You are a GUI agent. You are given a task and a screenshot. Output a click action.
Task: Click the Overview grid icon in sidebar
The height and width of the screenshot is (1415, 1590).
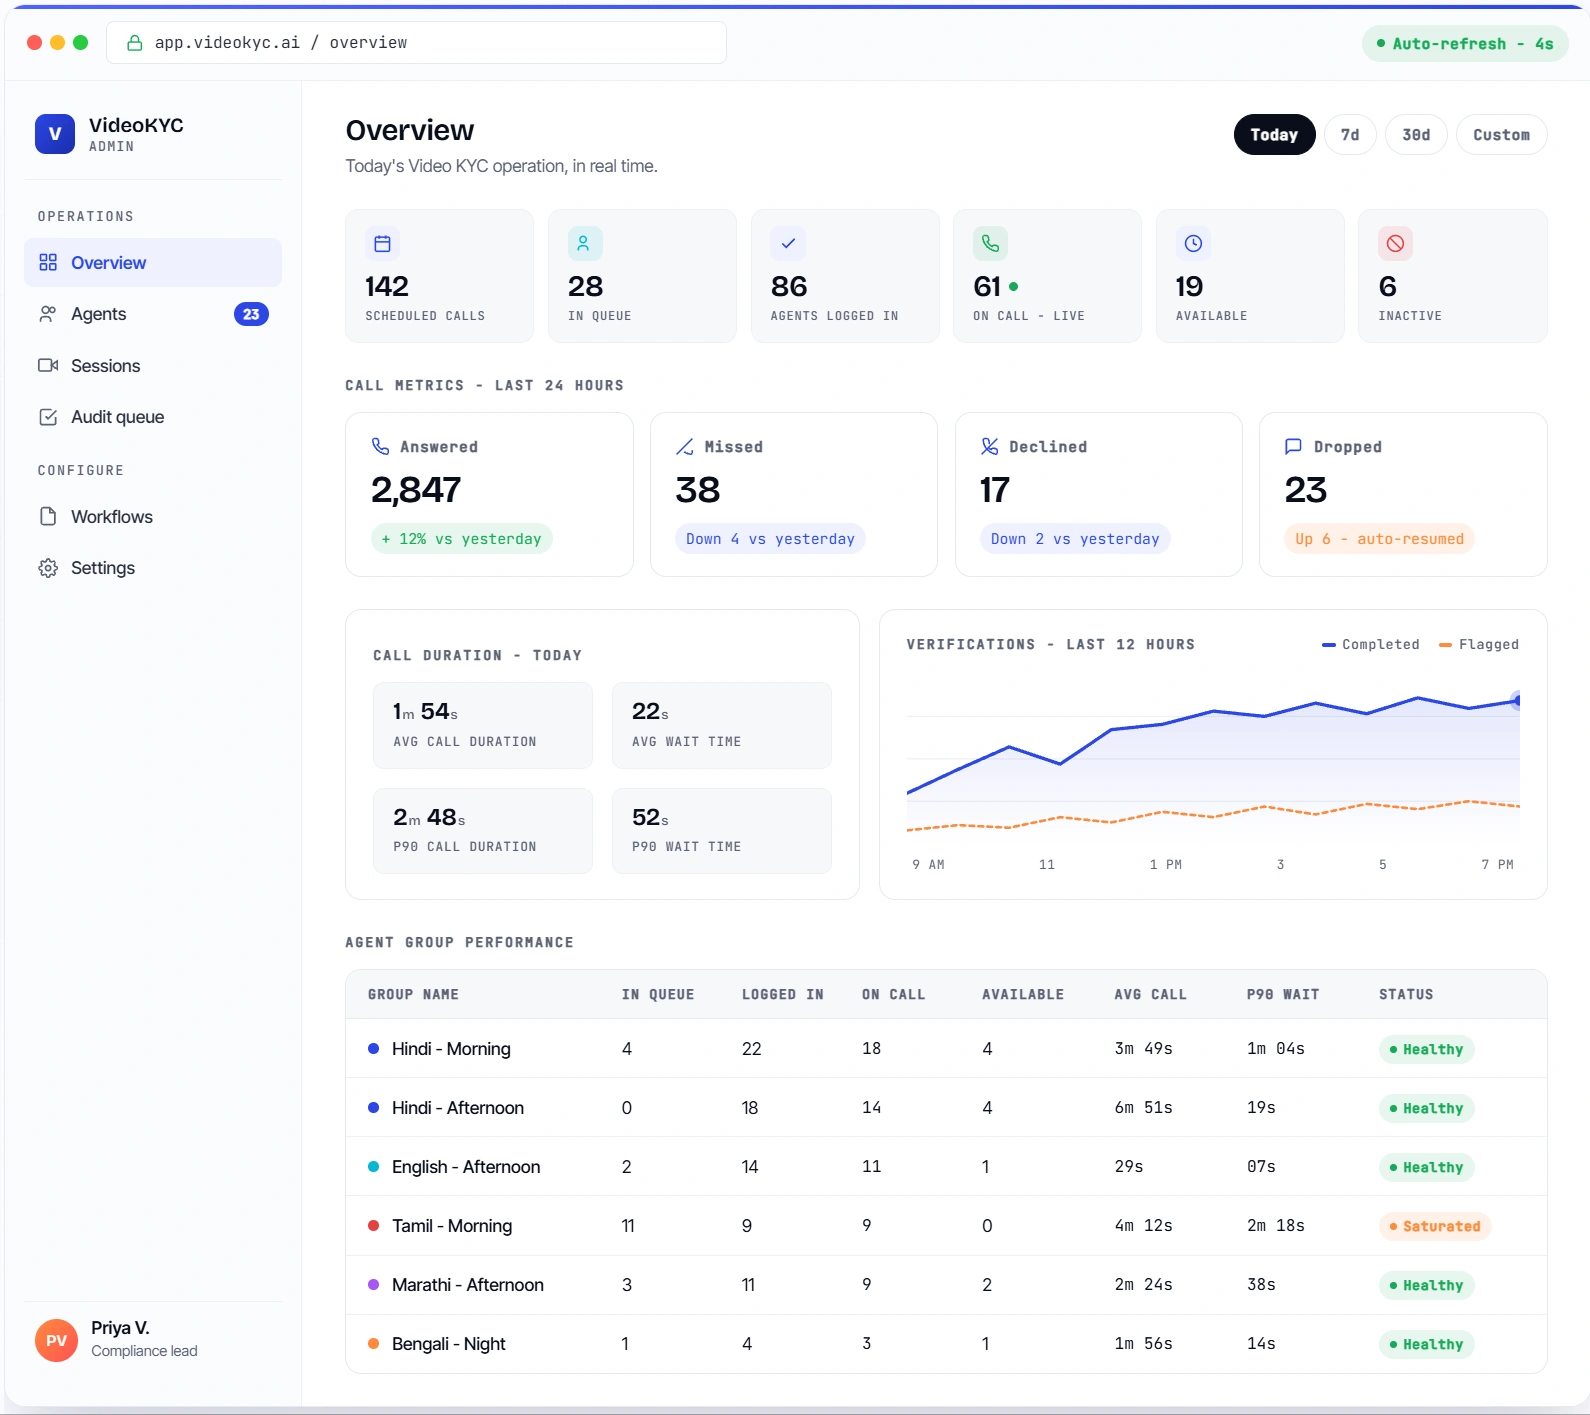click(48, 263)
